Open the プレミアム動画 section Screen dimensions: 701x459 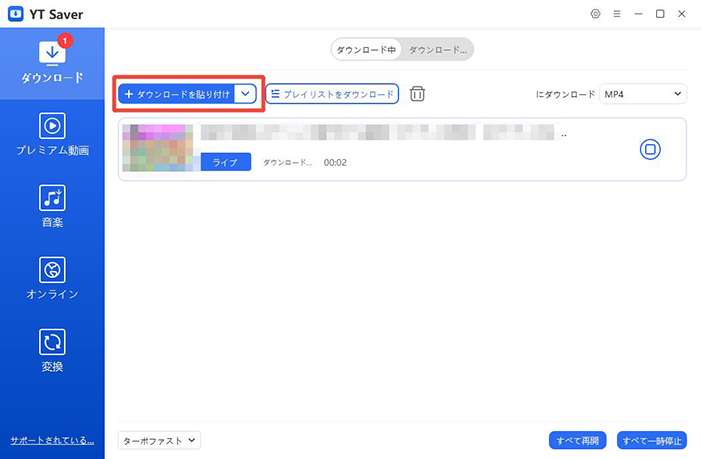click(x=52, y=135)
